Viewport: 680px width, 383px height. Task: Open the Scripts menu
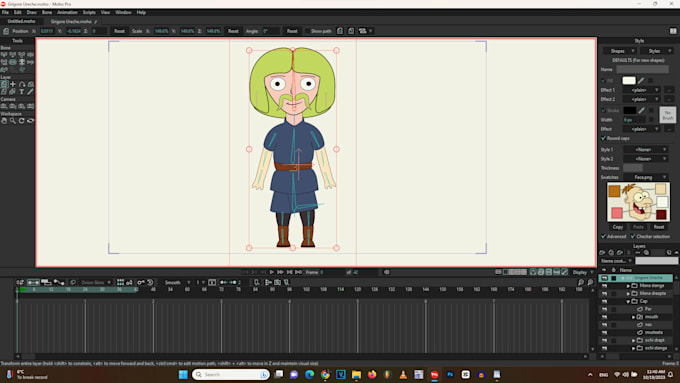pyautogui.click(x=89, y=13)
